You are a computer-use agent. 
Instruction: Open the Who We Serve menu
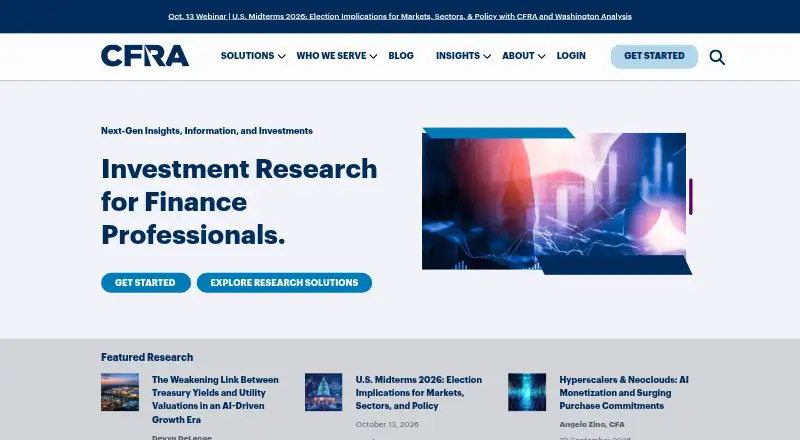point(331,56)
